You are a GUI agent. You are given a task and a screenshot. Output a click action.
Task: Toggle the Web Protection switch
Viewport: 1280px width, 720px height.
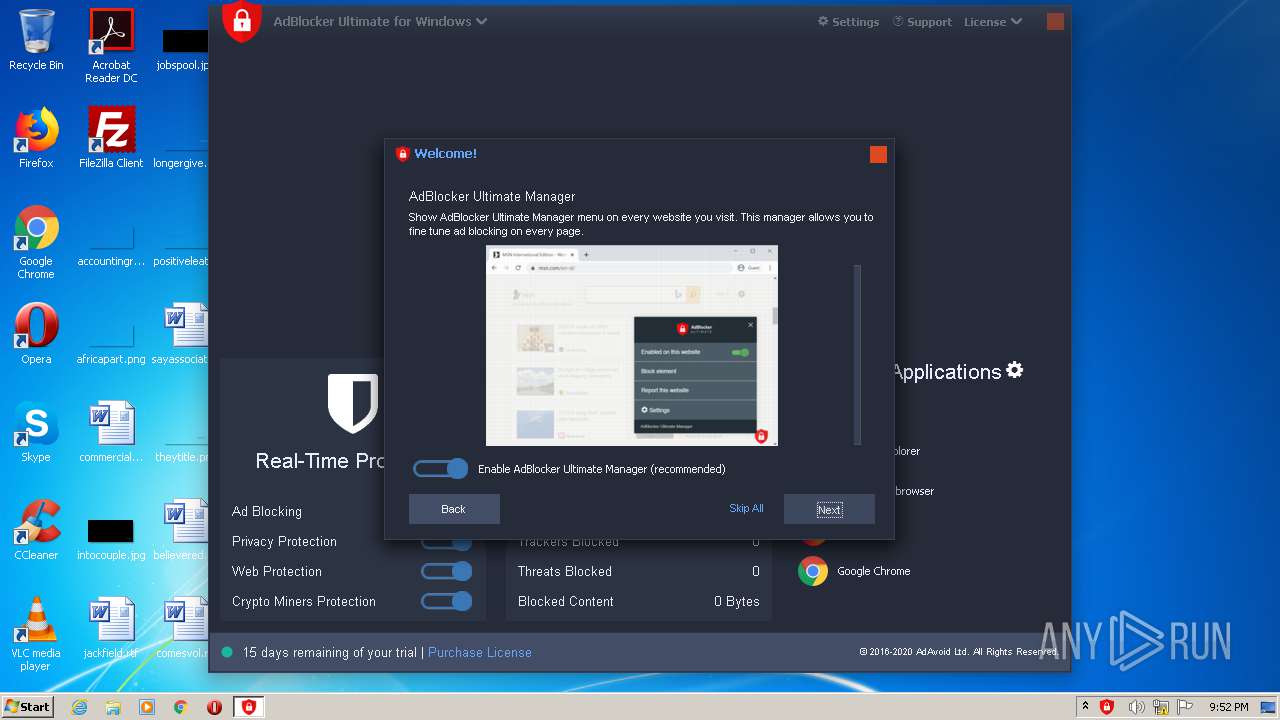click(x=446, y=571)
